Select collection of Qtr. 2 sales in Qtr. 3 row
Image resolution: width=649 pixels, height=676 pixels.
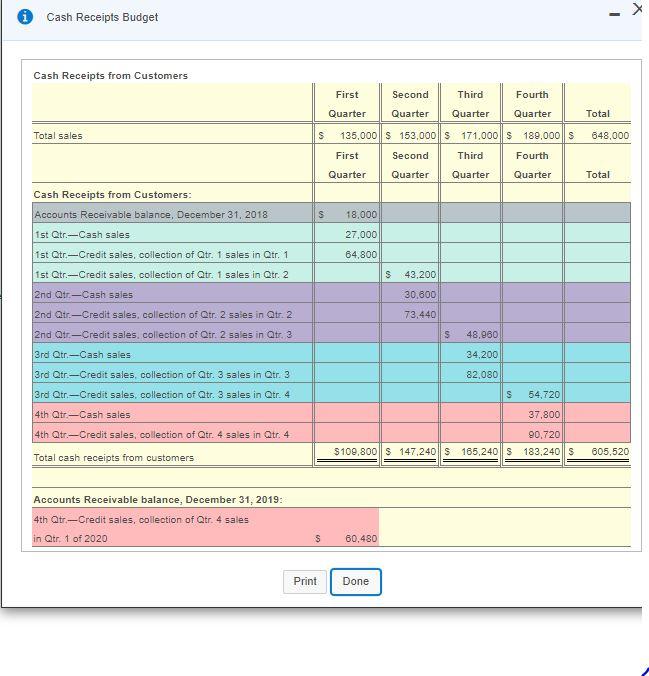tap(331, 334)
